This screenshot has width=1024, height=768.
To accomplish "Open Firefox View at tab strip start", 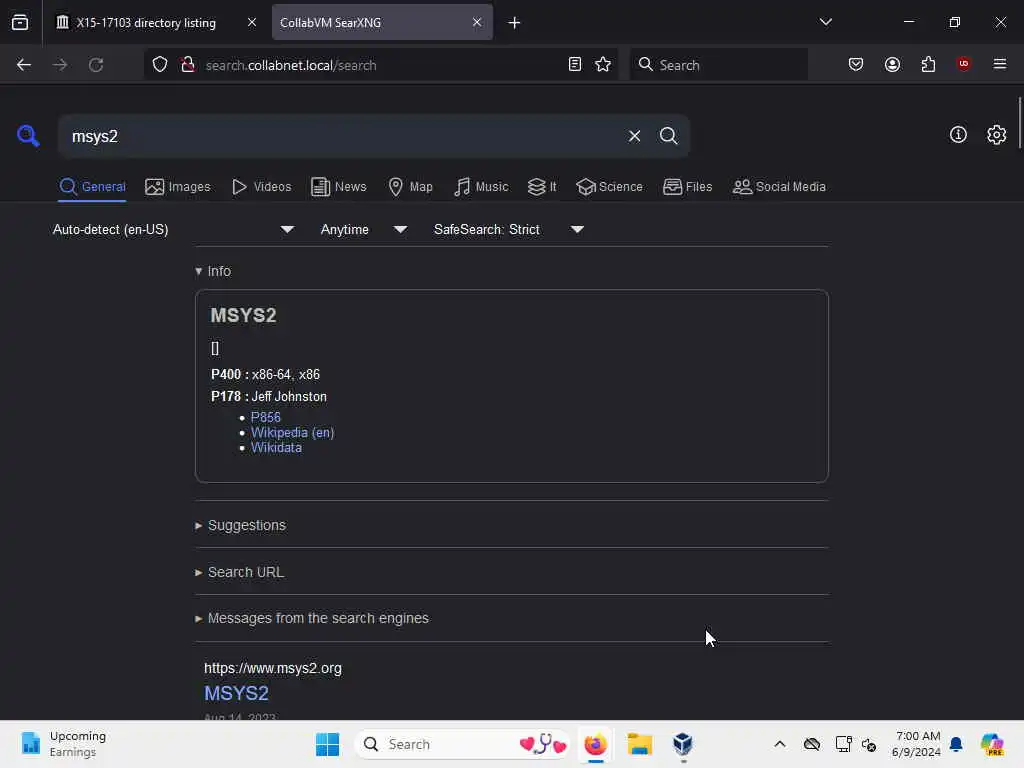I will click(x=20, y=22).
